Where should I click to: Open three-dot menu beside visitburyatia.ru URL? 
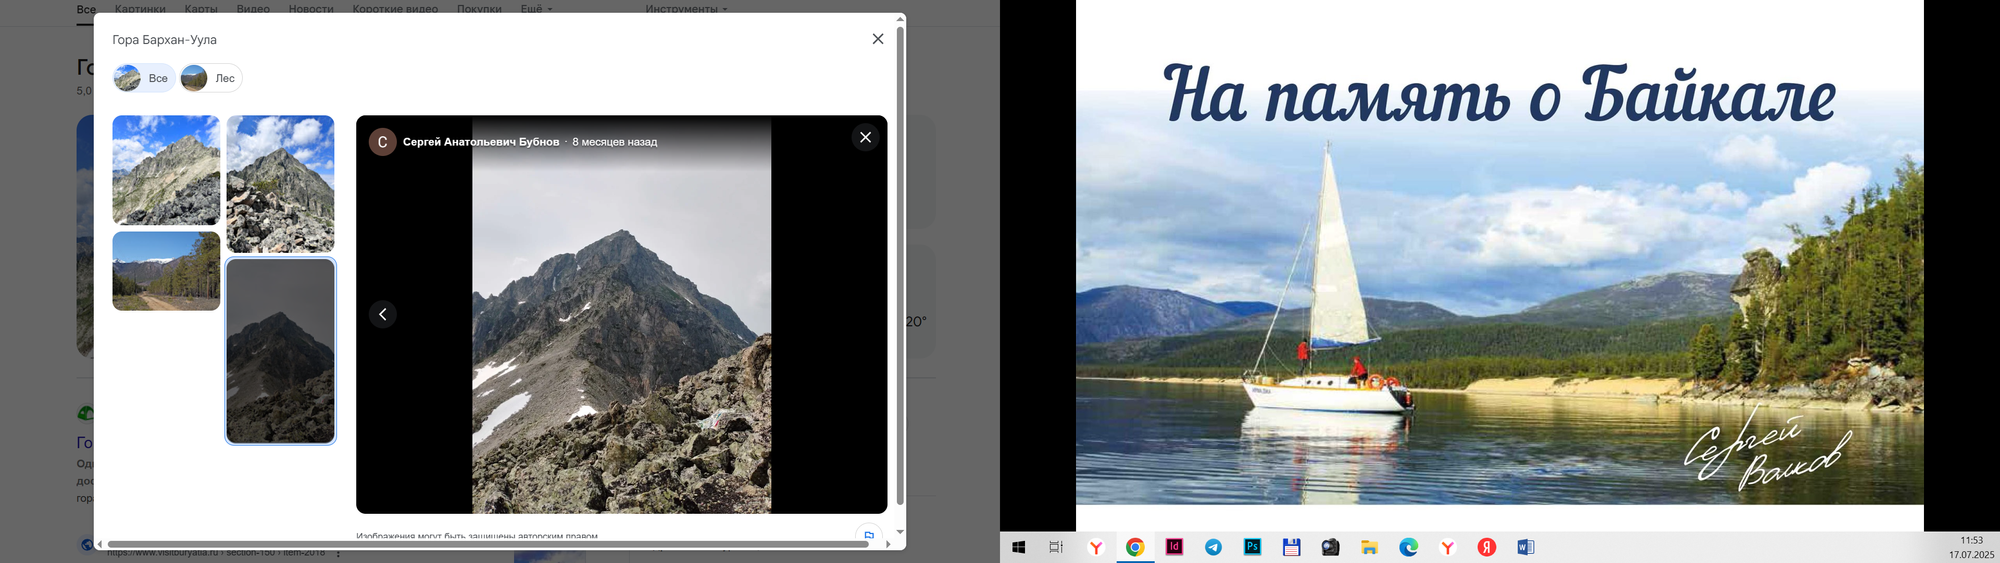click(x=338, y=552)
